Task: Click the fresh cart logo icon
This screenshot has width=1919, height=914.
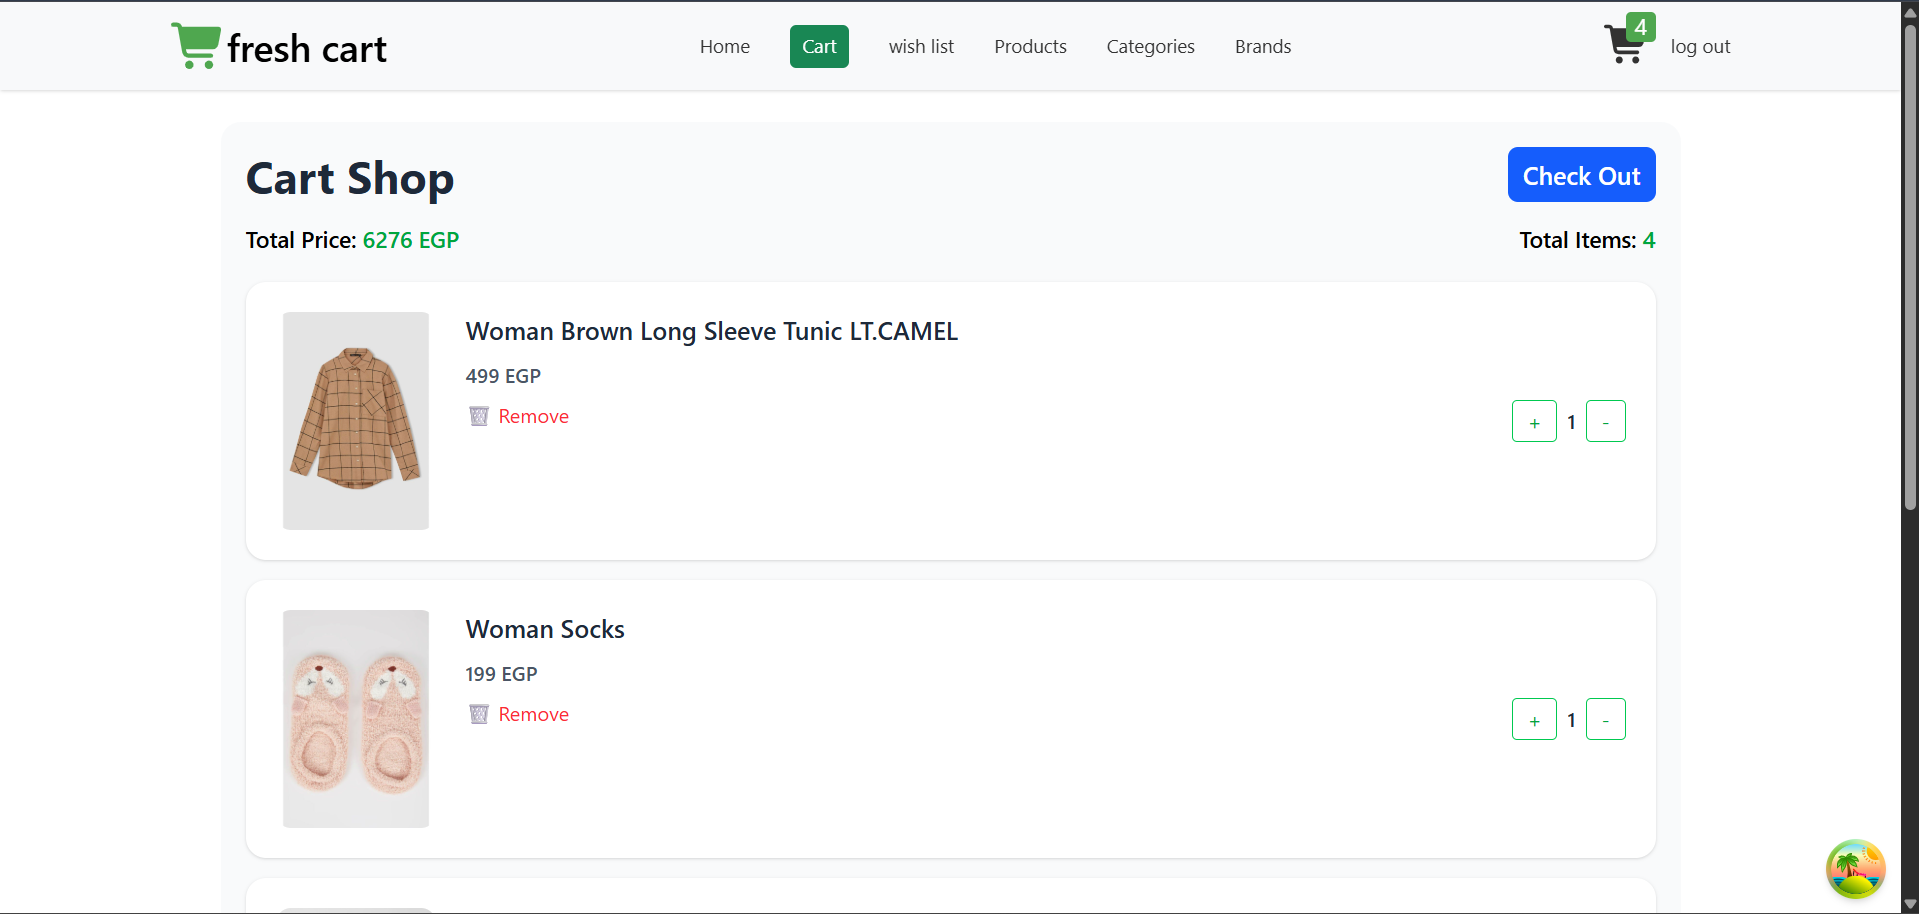Action: (x=196, y=46)
